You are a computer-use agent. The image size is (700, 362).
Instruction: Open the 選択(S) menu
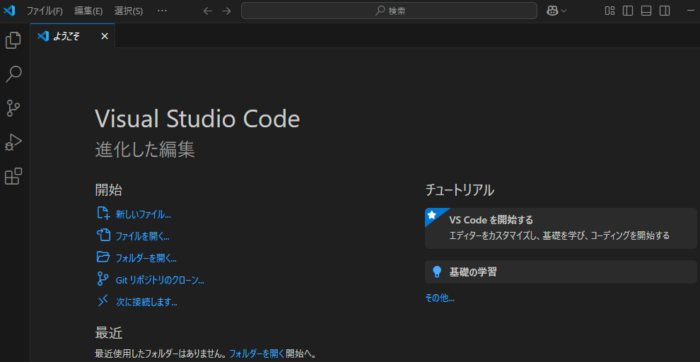coord(129,11)
